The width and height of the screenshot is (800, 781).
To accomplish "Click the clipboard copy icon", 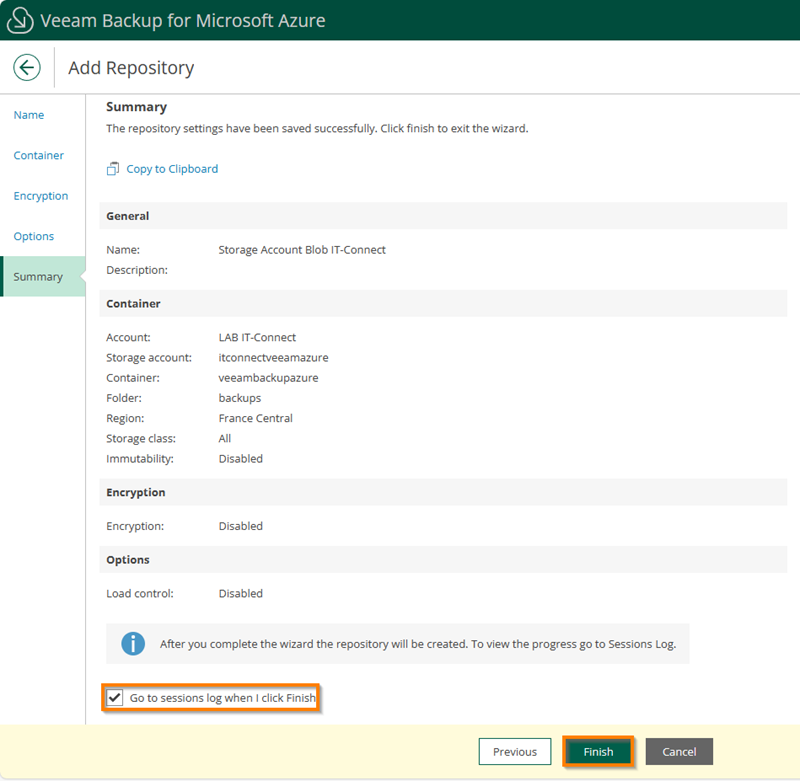I will click(113, 169).
